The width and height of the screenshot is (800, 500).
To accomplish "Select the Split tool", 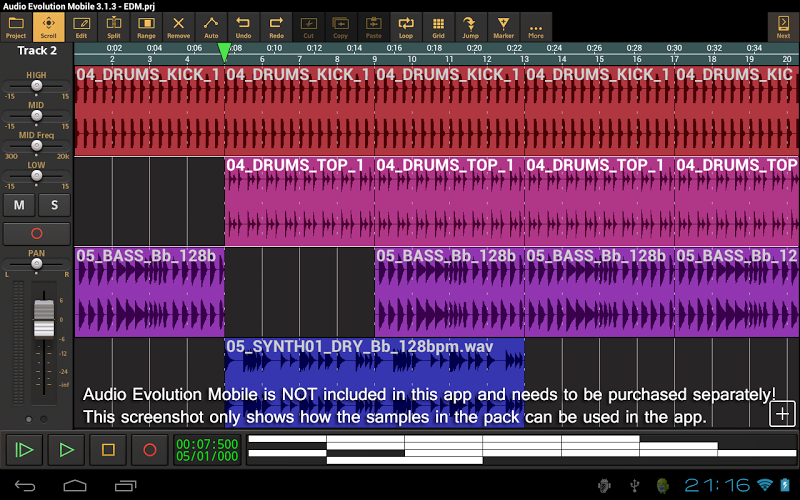I will 114,26.
